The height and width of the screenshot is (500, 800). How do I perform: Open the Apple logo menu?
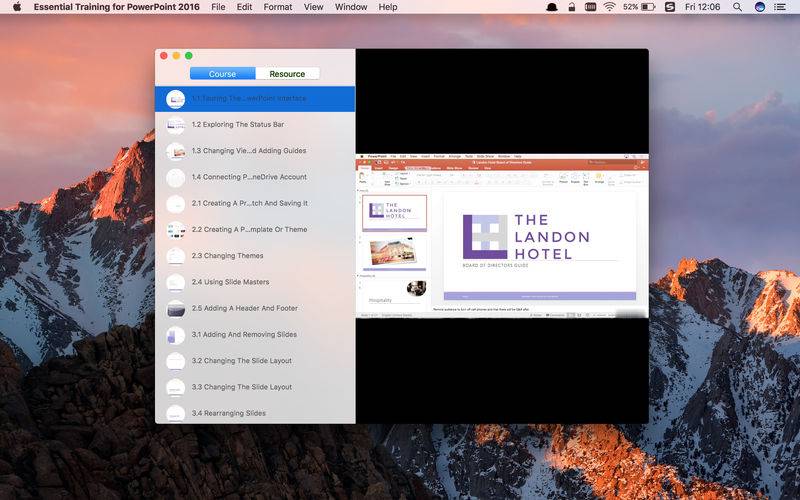click(x=16, y=7)
